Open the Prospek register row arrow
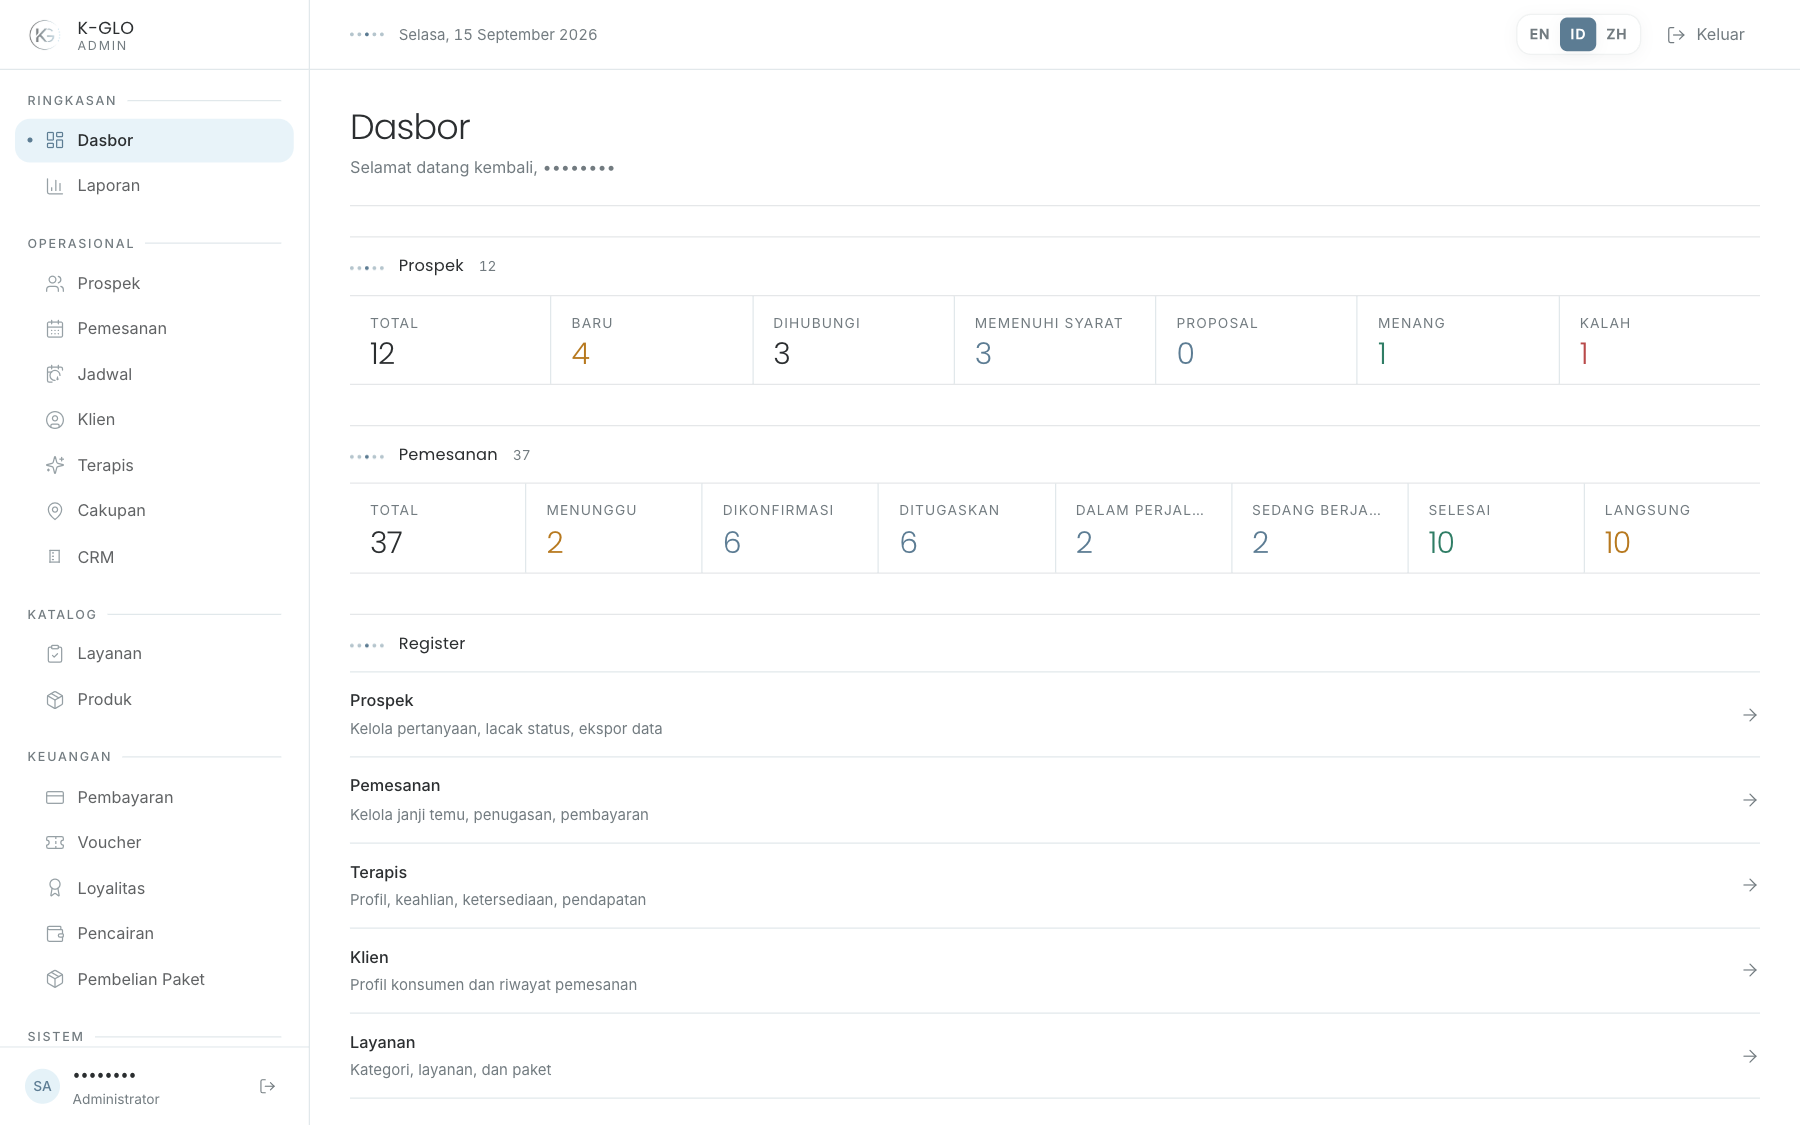 click(x=1750, y=715)
